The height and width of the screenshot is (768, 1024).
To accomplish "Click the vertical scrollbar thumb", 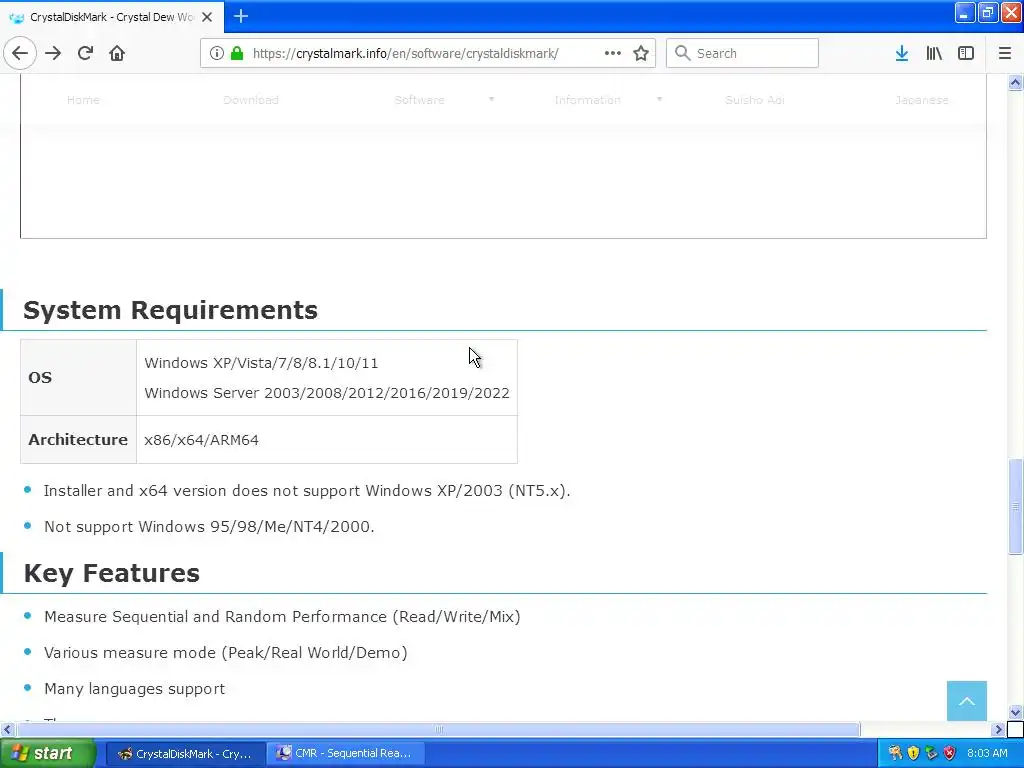I will [1015, 507].
